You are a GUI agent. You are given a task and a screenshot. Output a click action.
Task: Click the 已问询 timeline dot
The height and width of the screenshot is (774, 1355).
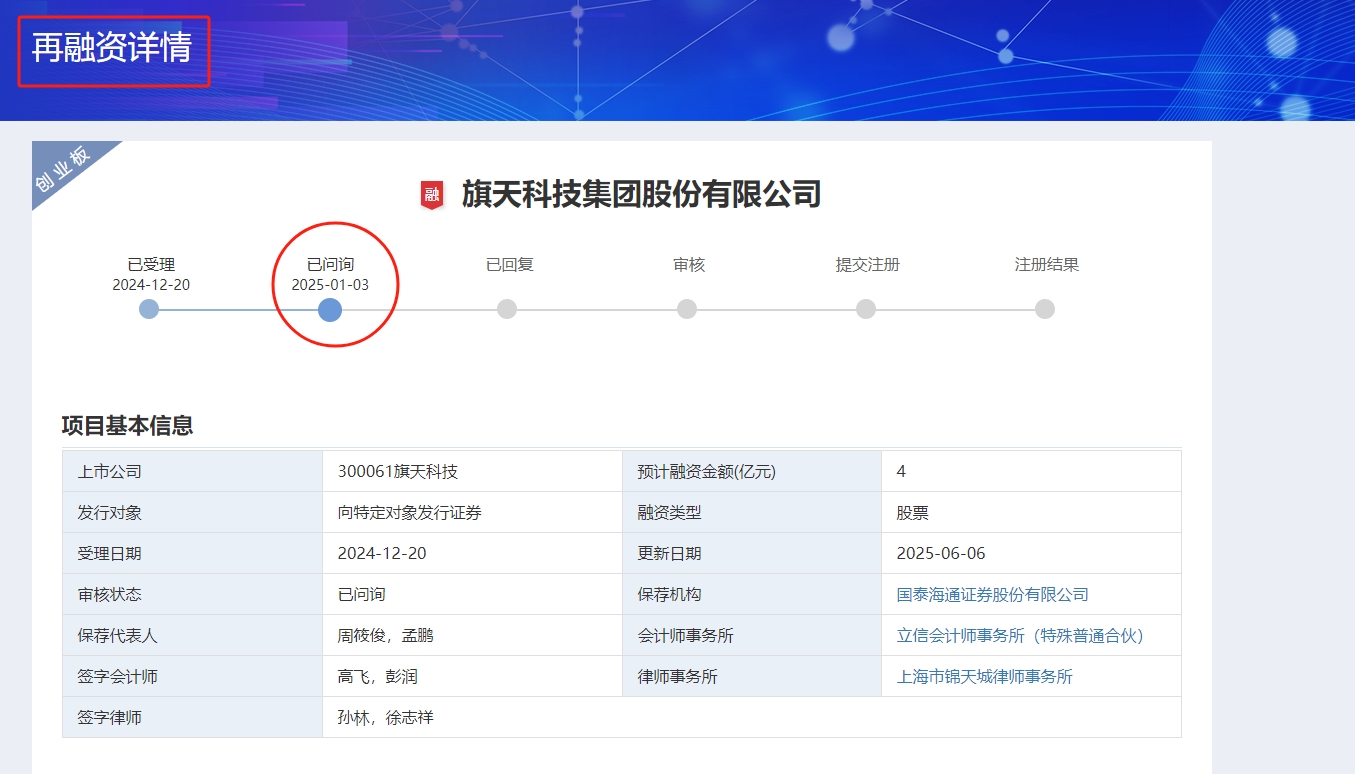tap(330, 310)
